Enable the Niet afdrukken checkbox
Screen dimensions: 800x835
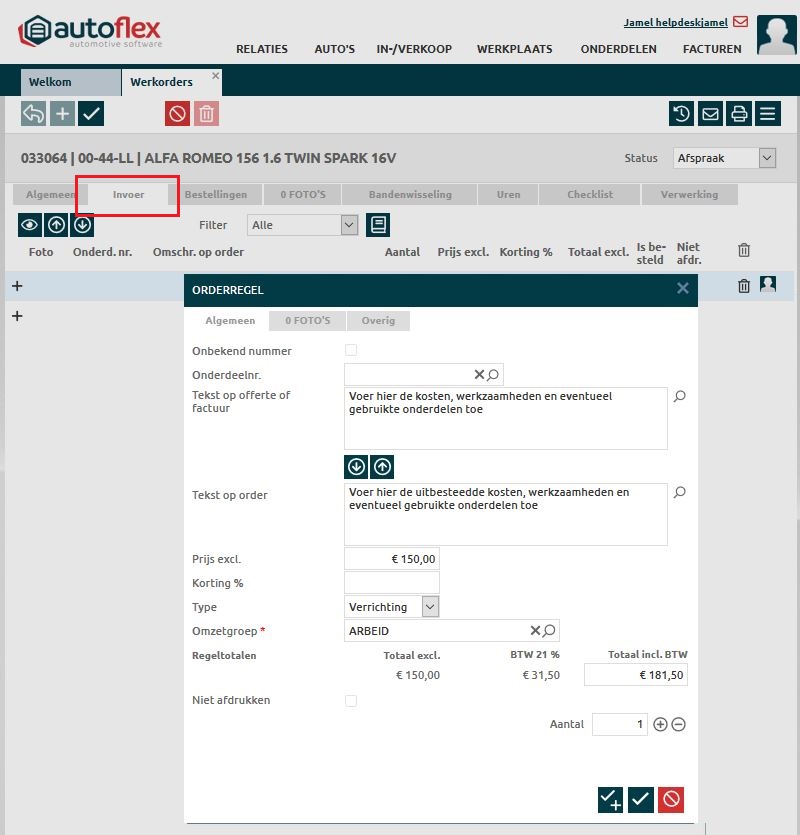(350, 701)
